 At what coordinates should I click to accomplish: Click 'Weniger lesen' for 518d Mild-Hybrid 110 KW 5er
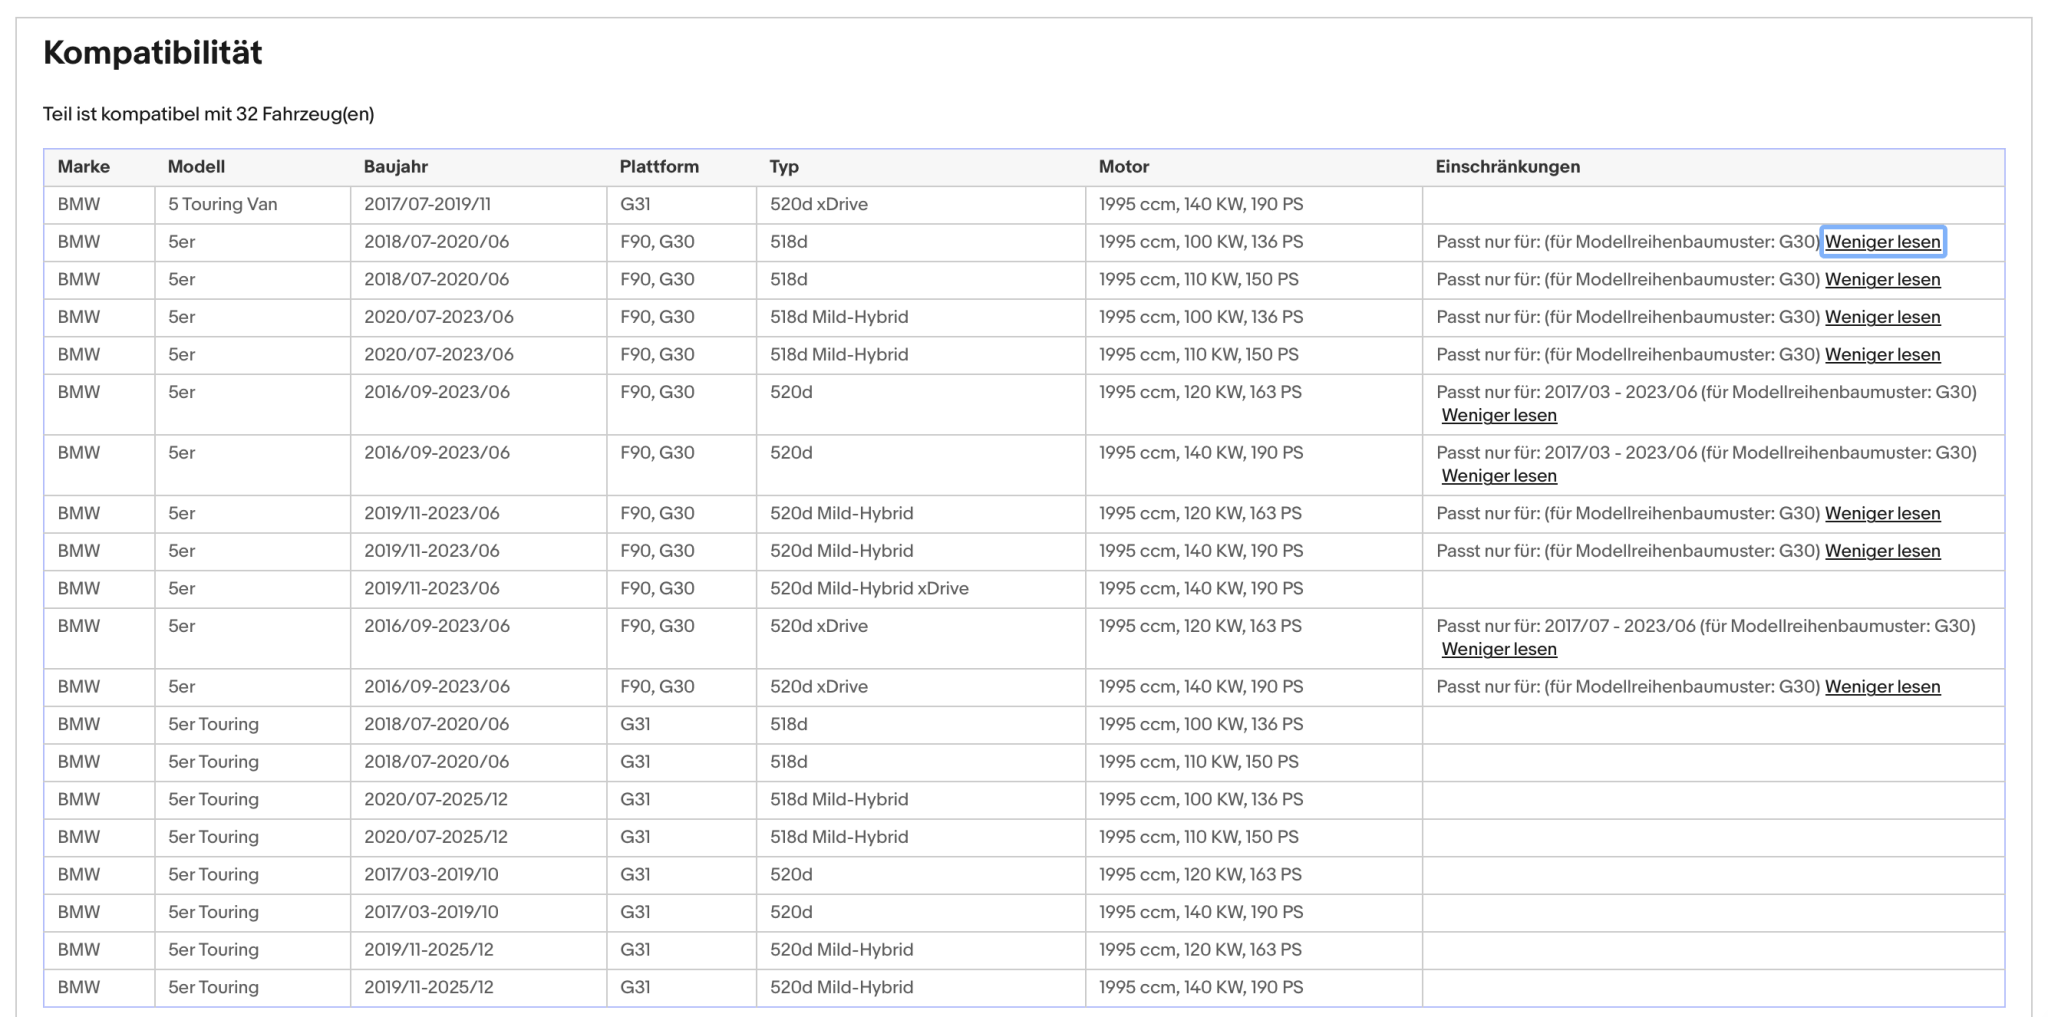pyautogui.click(x=1882, y=355)
